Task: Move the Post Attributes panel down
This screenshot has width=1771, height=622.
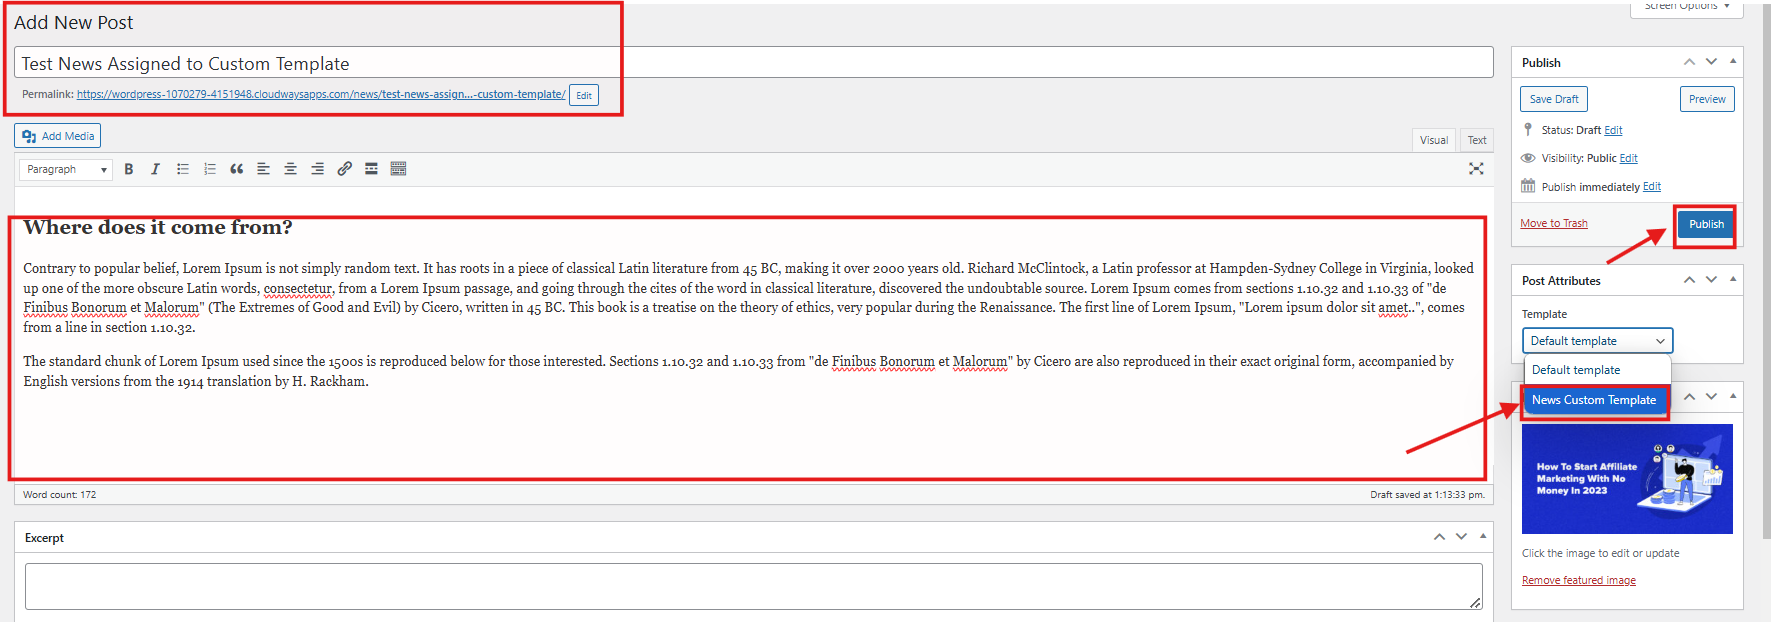Action: pyautogui.click(x=1711, y=280)
